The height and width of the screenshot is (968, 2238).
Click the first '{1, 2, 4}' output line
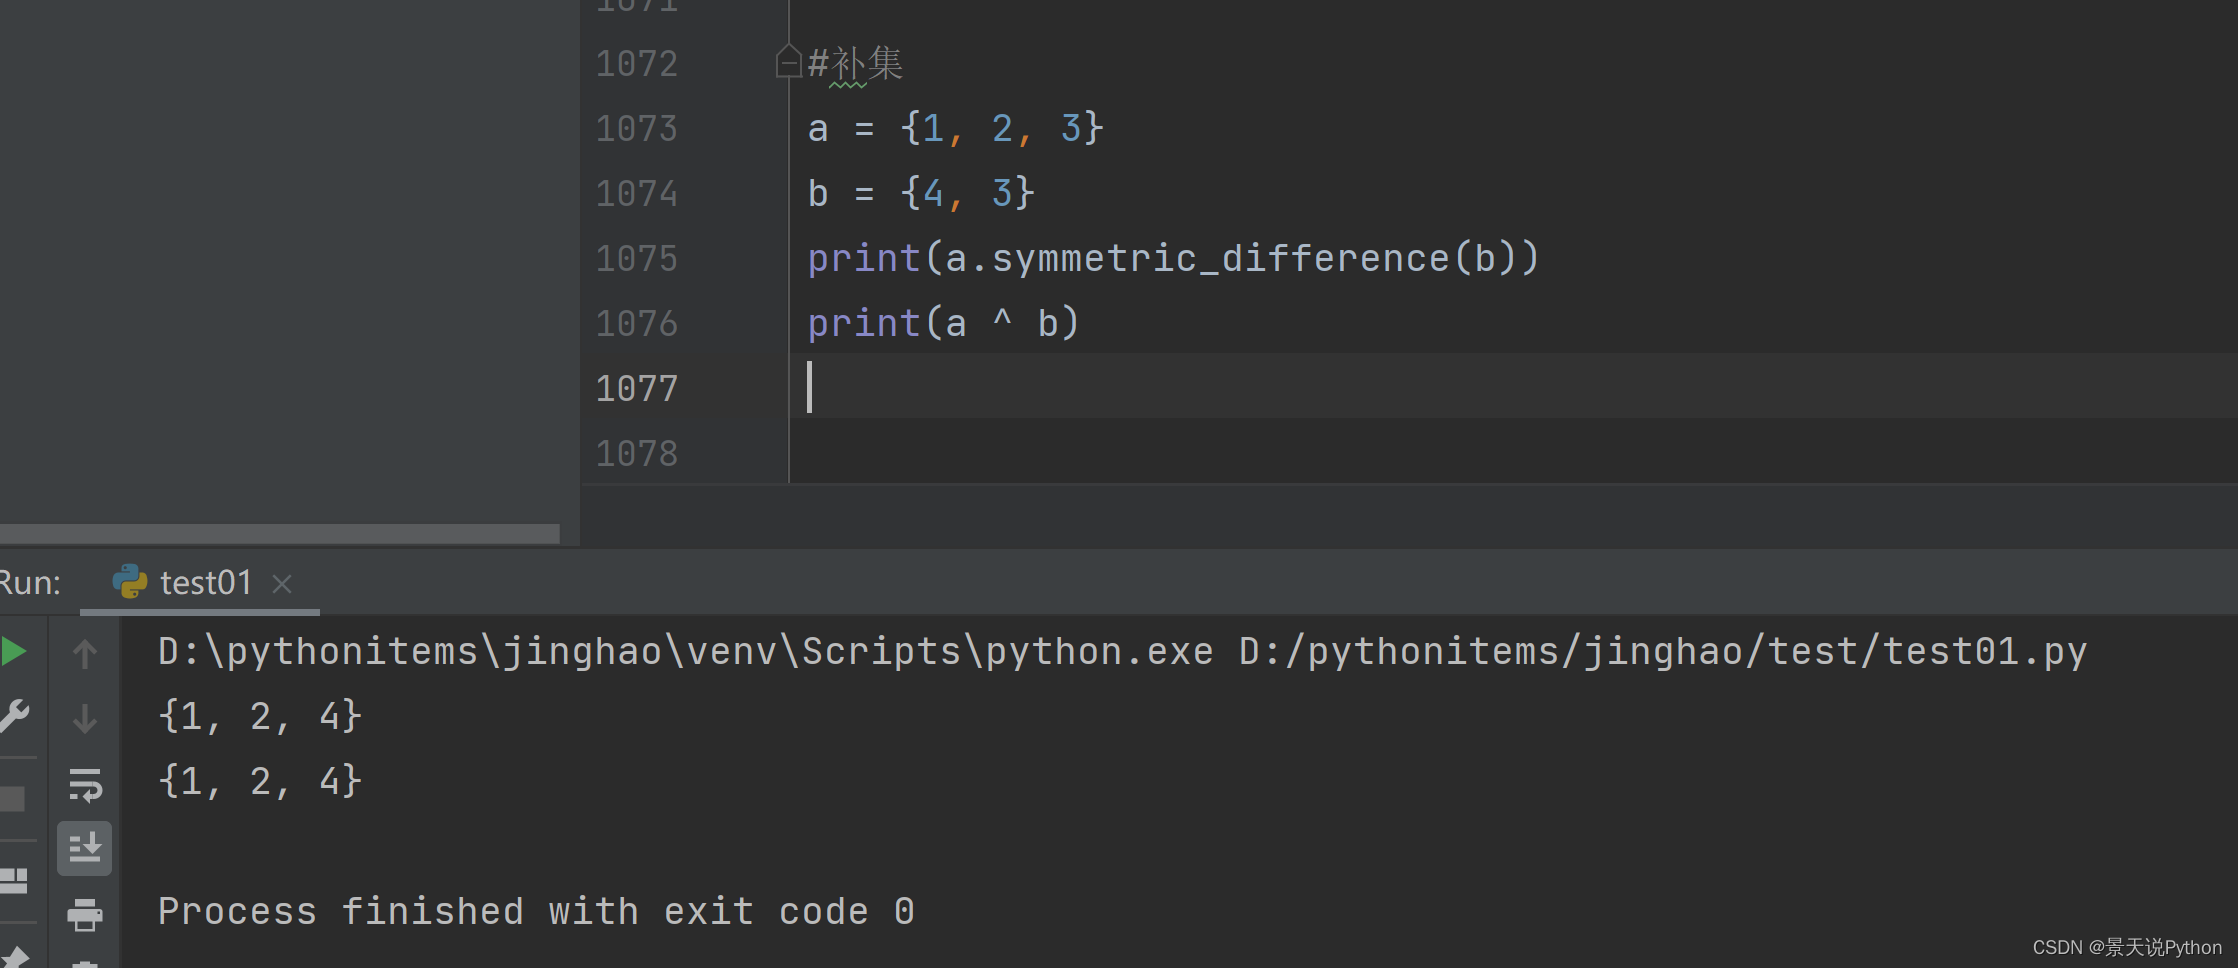pyautogui.click(x=260, y=717)
